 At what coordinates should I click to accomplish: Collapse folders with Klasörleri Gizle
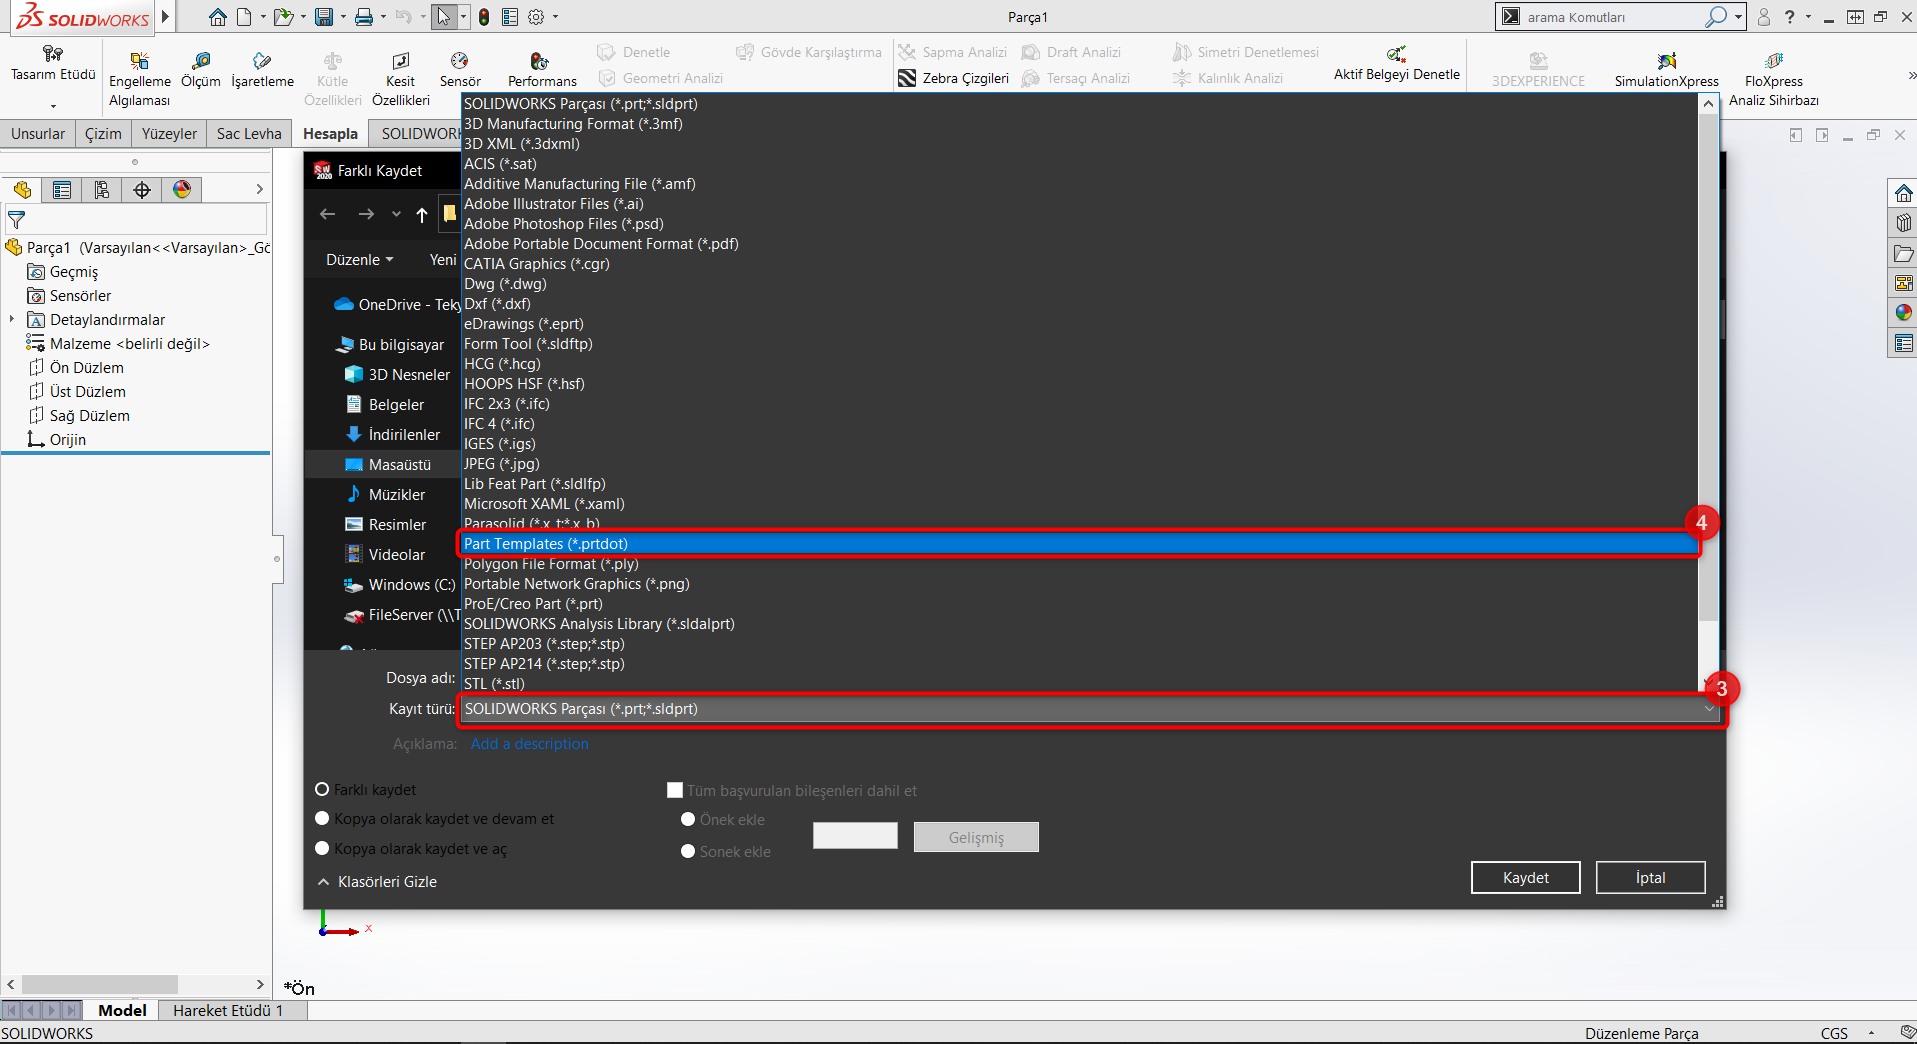coord(378,882)
